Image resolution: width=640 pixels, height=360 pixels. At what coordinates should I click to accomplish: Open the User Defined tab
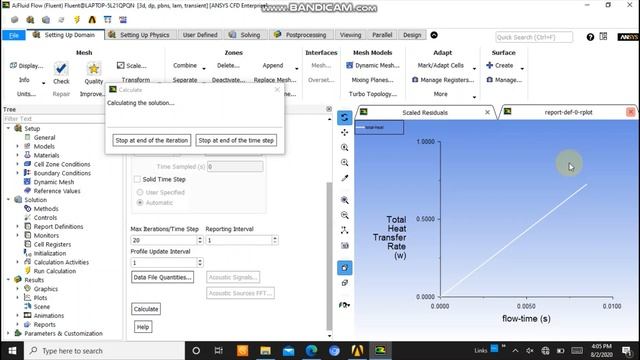[200, 35]
